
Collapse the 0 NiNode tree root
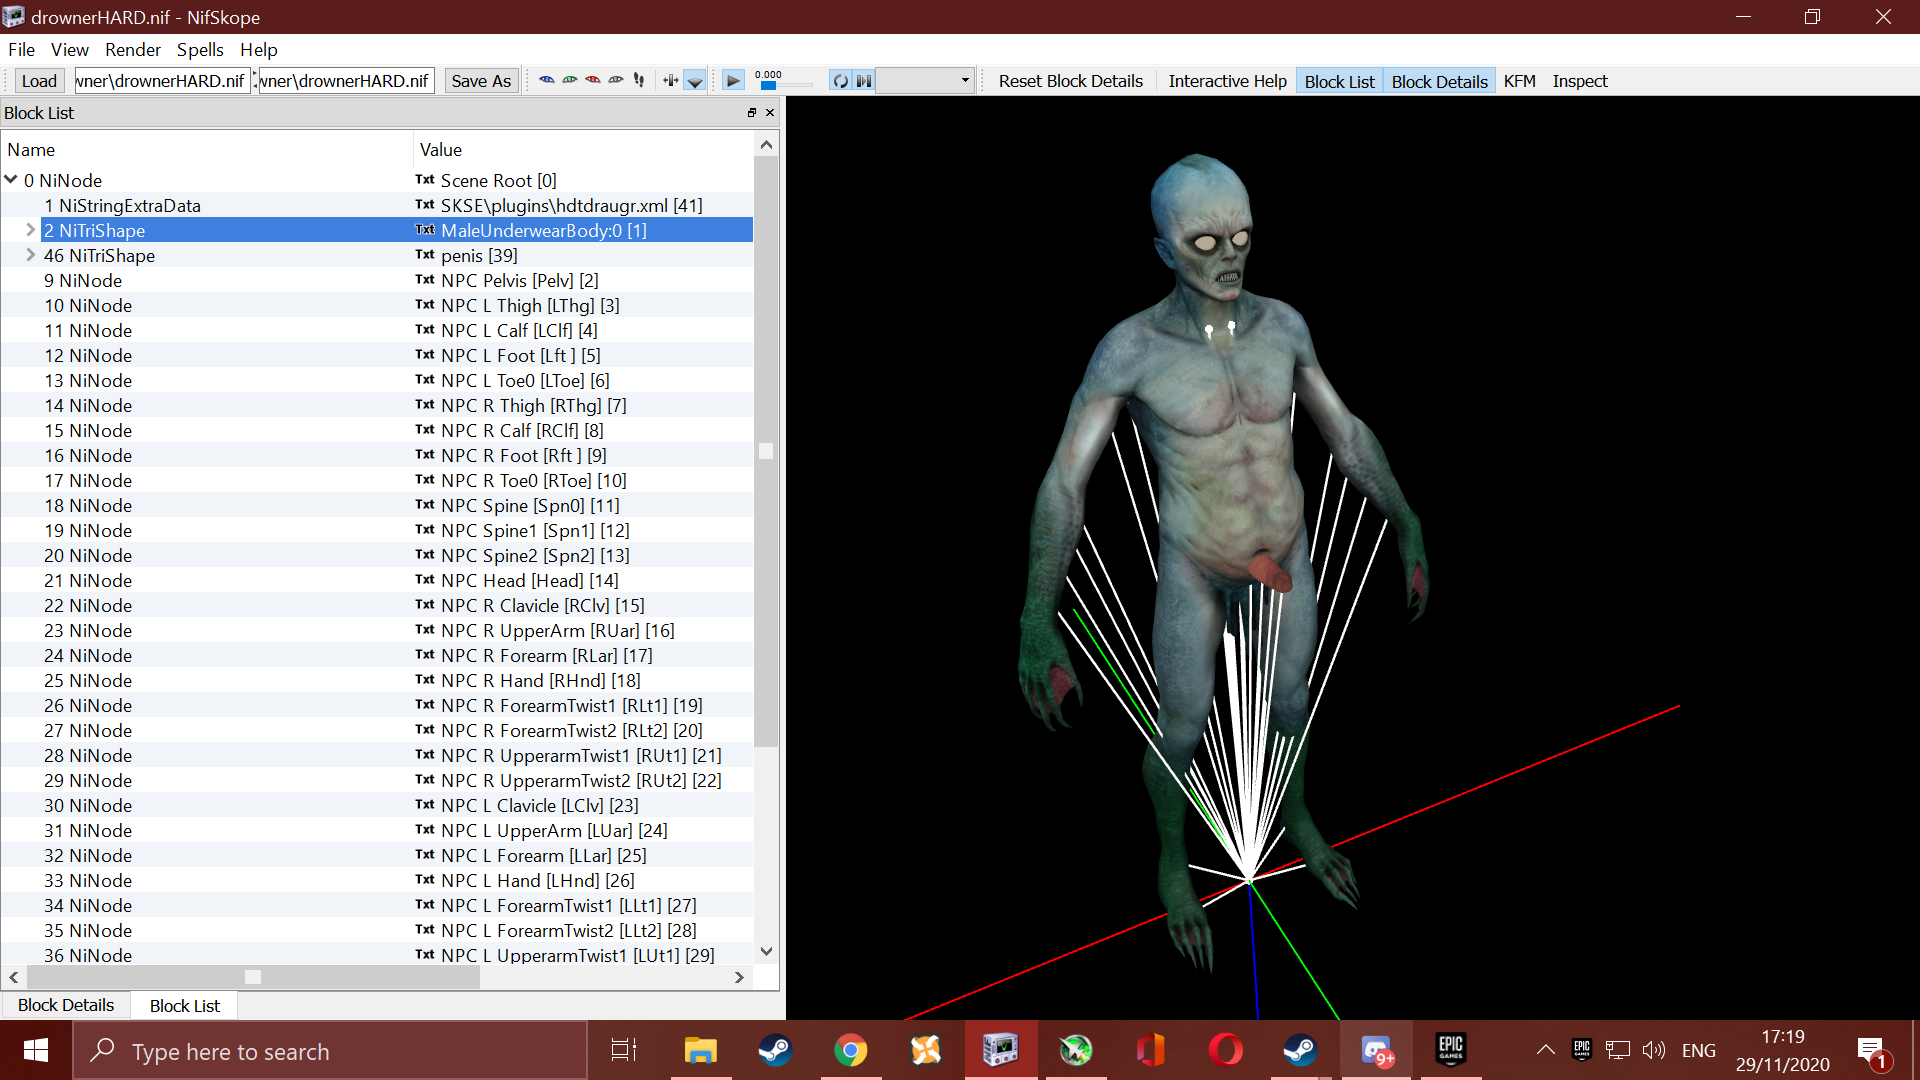[x=11, y=180]
